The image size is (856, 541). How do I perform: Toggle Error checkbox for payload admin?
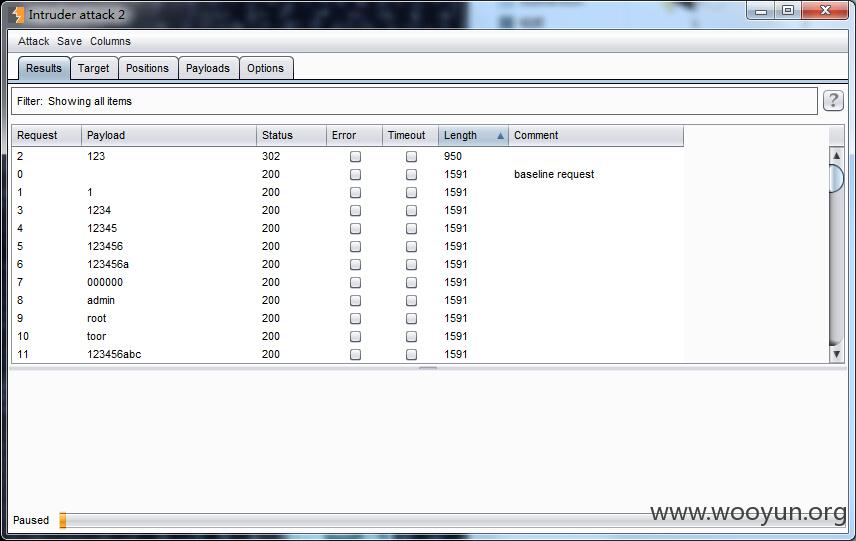coord(355,301)
